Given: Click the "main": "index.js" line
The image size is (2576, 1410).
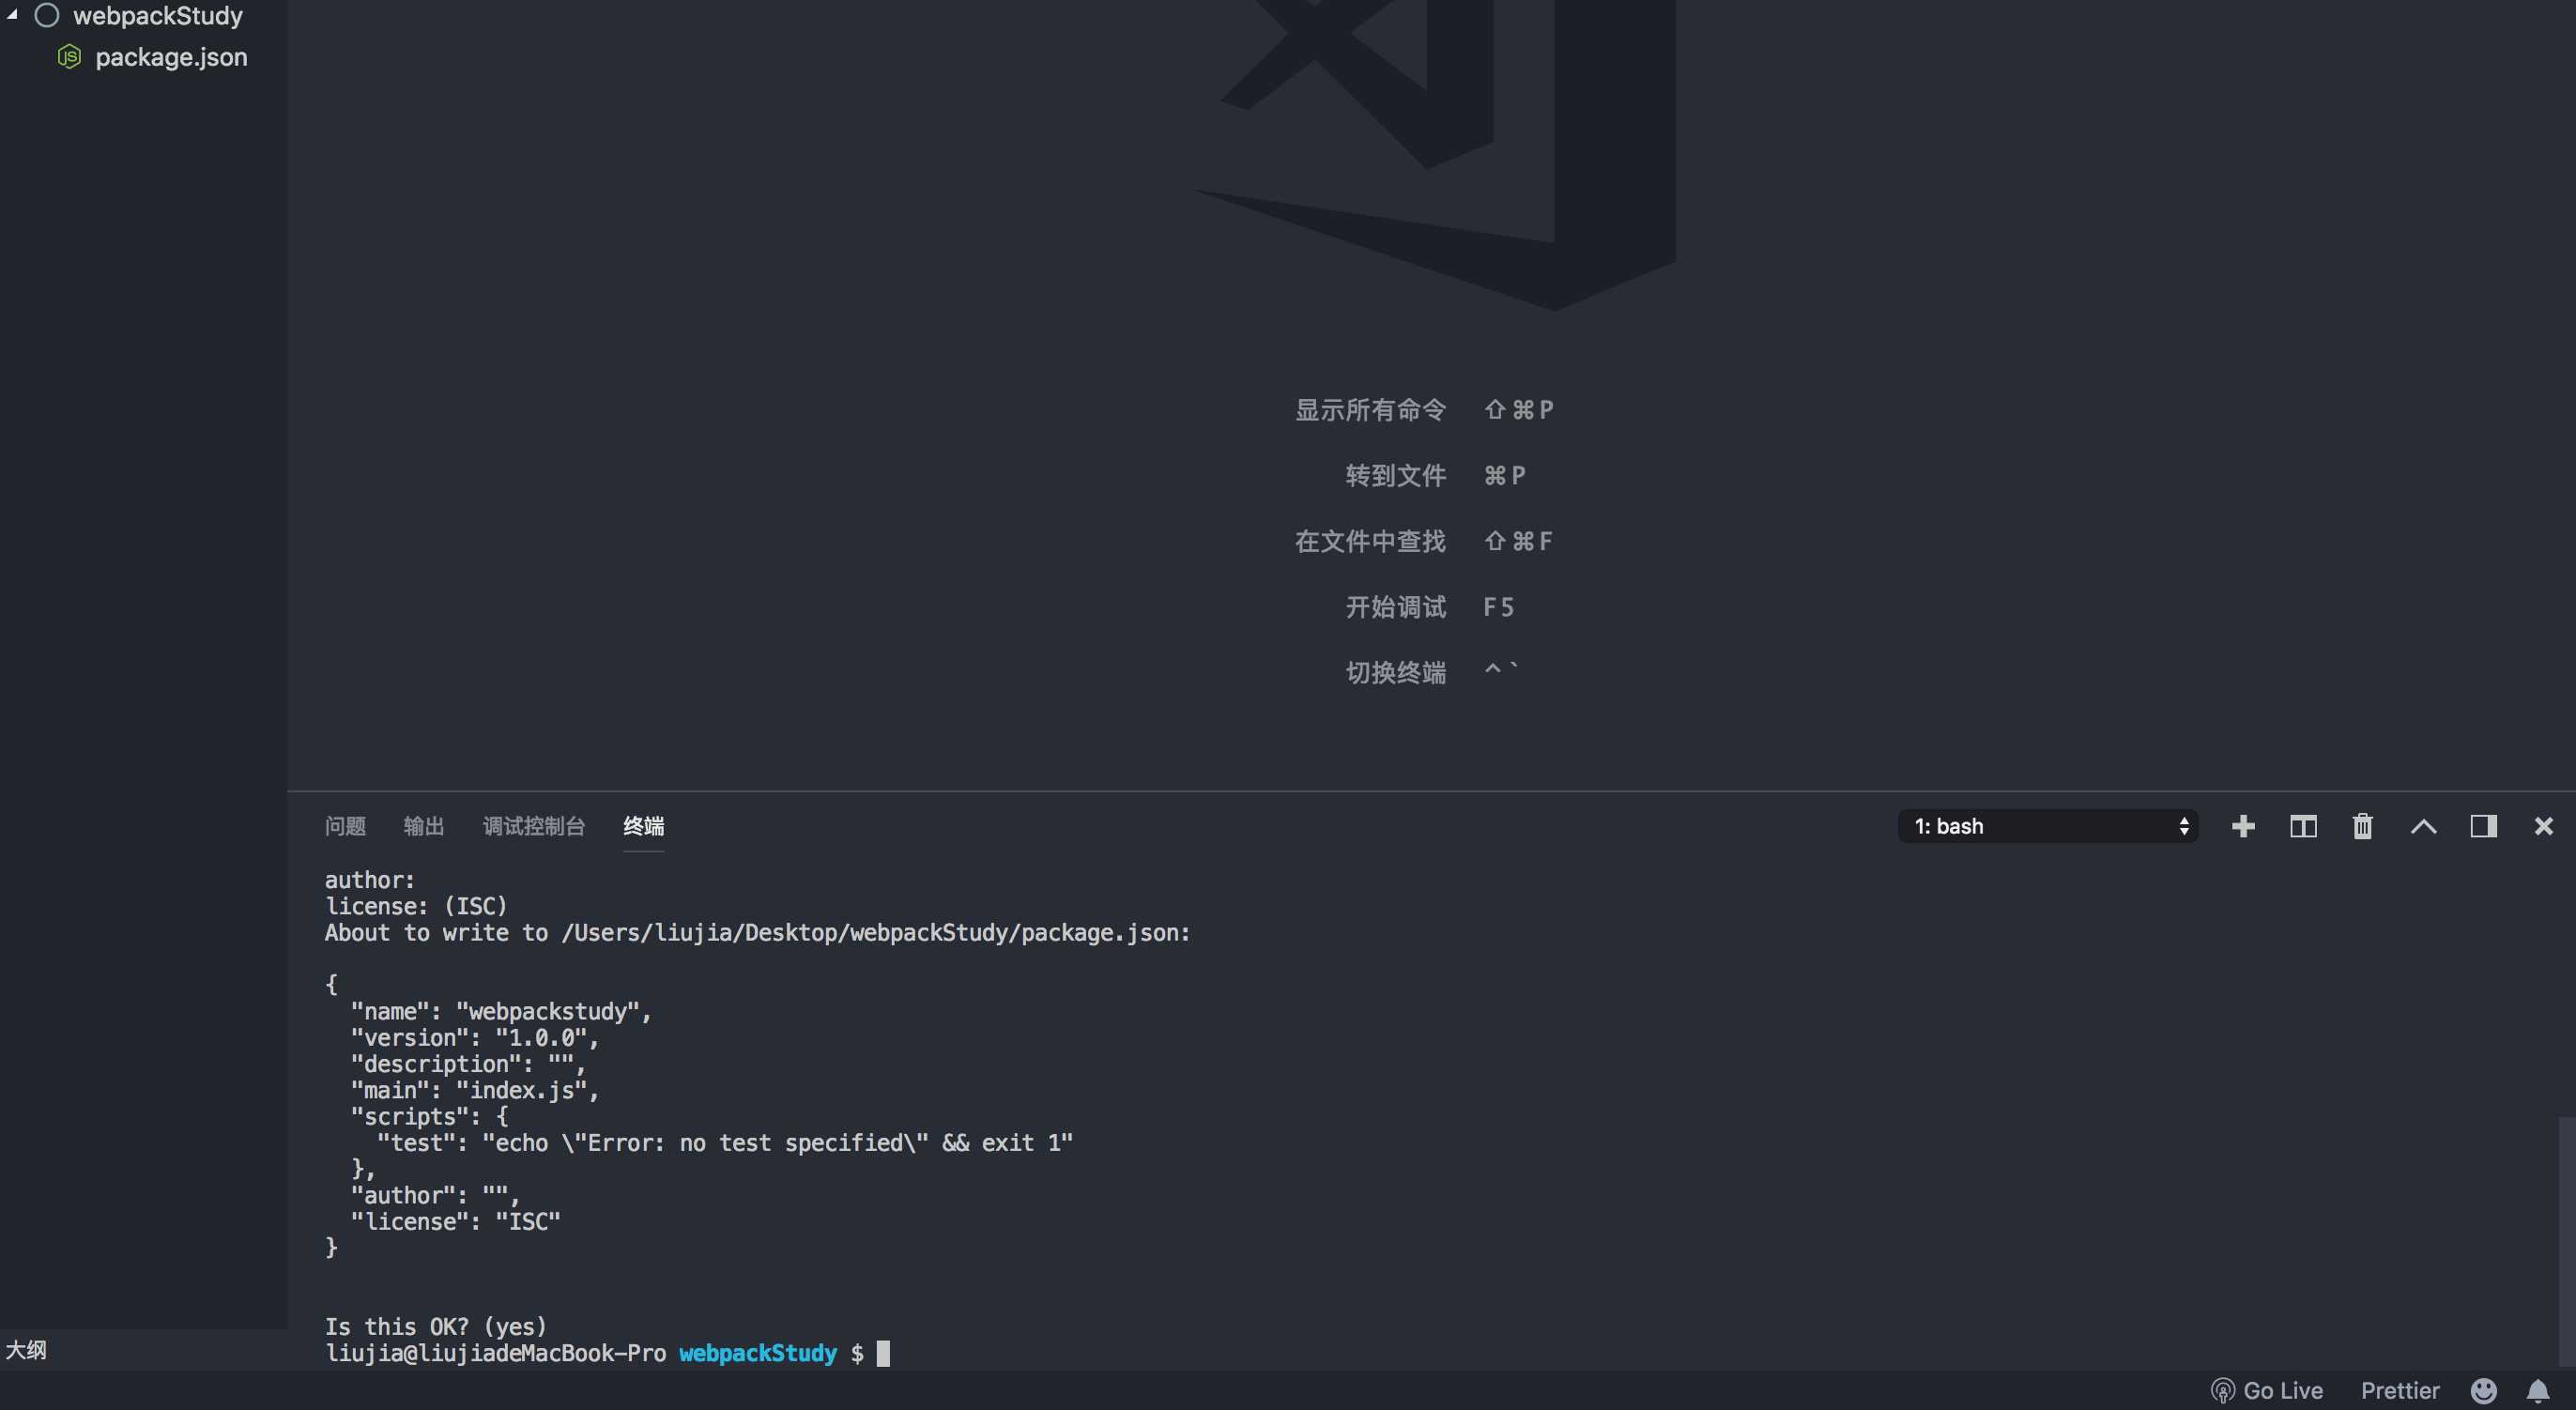Looking at the screenshot, I should (475, 1090).
